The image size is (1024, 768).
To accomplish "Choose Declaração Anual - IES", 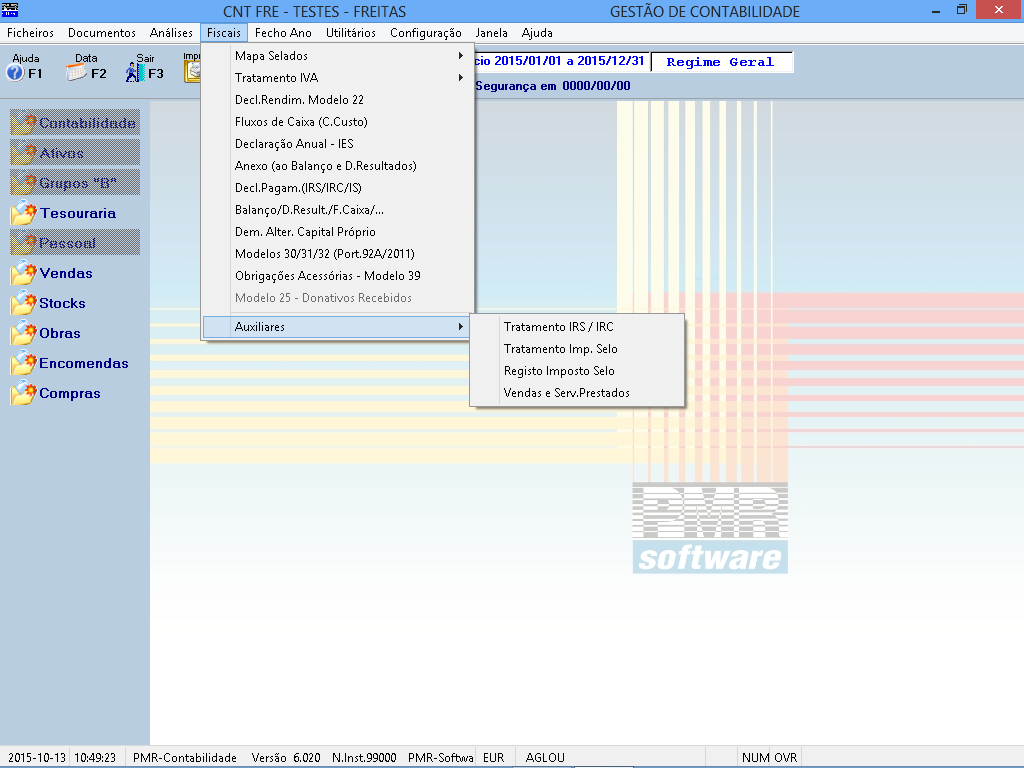I will pos(338,144).
